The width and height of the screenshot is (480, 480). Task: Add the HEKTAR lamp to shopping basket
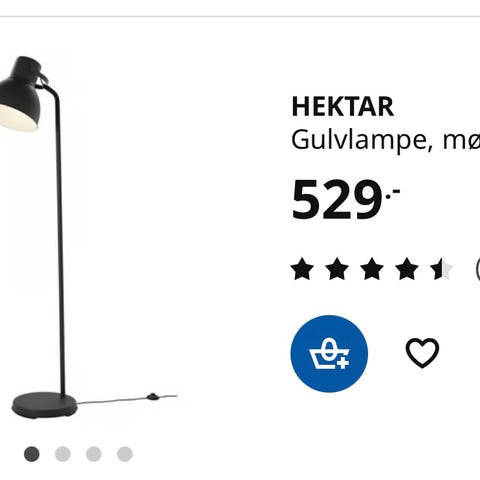pyautogui.click(x=329, y=354)
